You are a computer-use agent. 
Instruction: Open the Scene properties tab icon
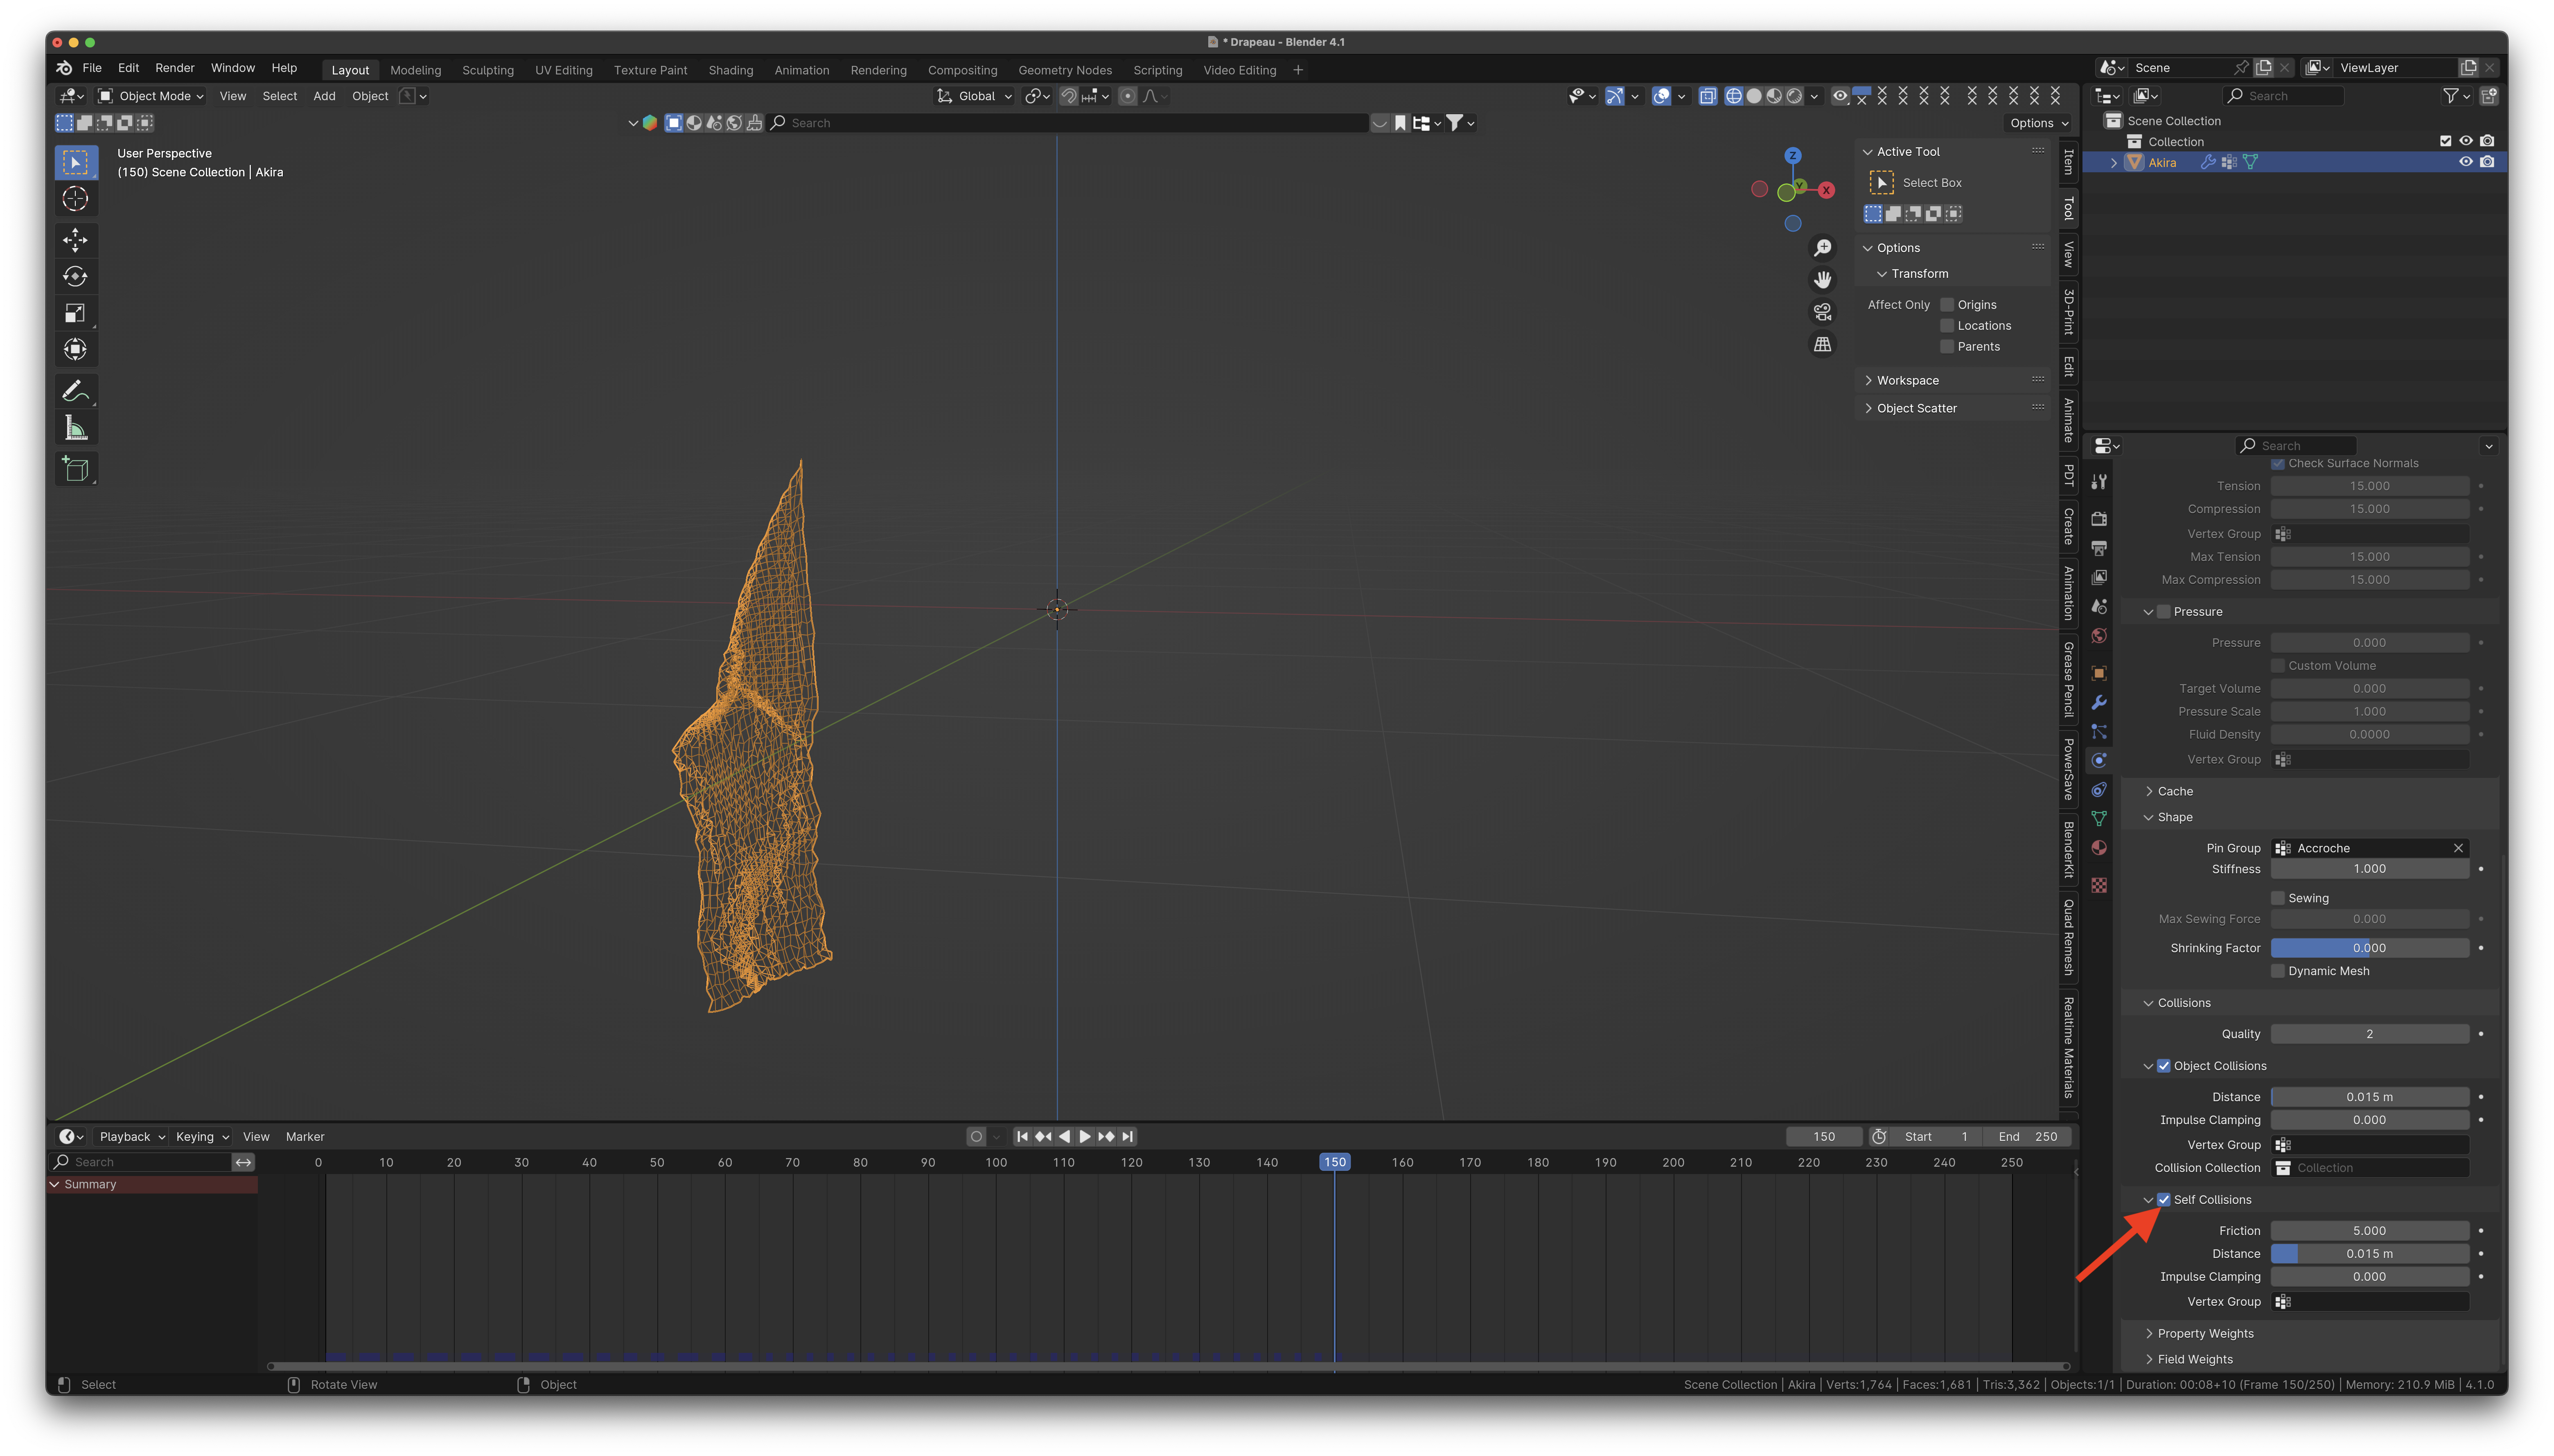[2099, 606]
